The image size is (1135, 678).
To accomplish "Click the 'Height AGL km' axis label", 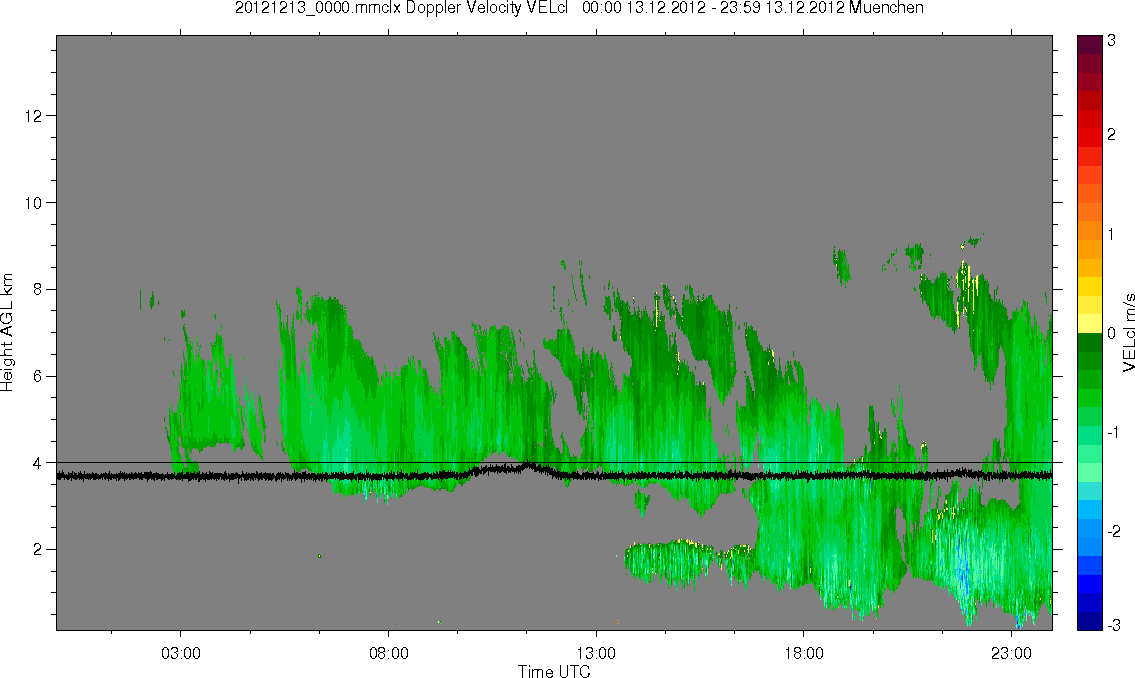I will click(x=7, y=333).
